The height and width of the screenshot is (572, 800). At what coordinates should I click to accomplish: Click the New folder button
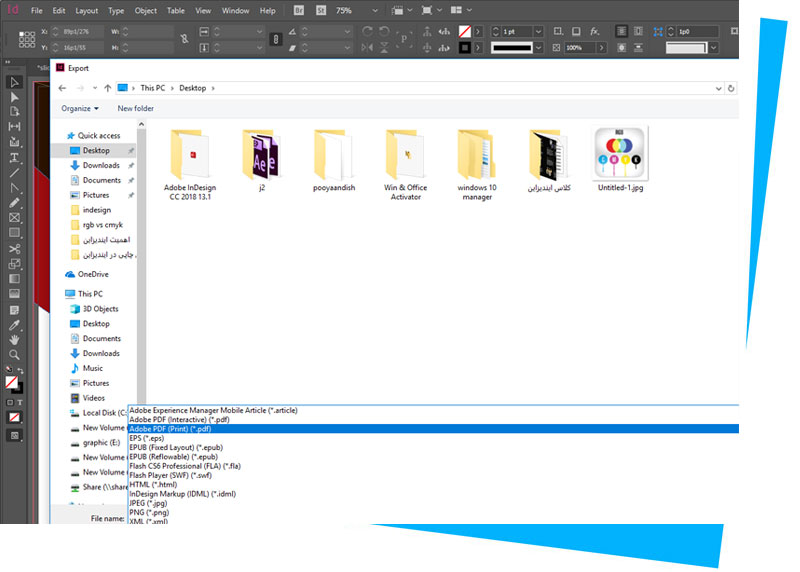click(136, 108)
